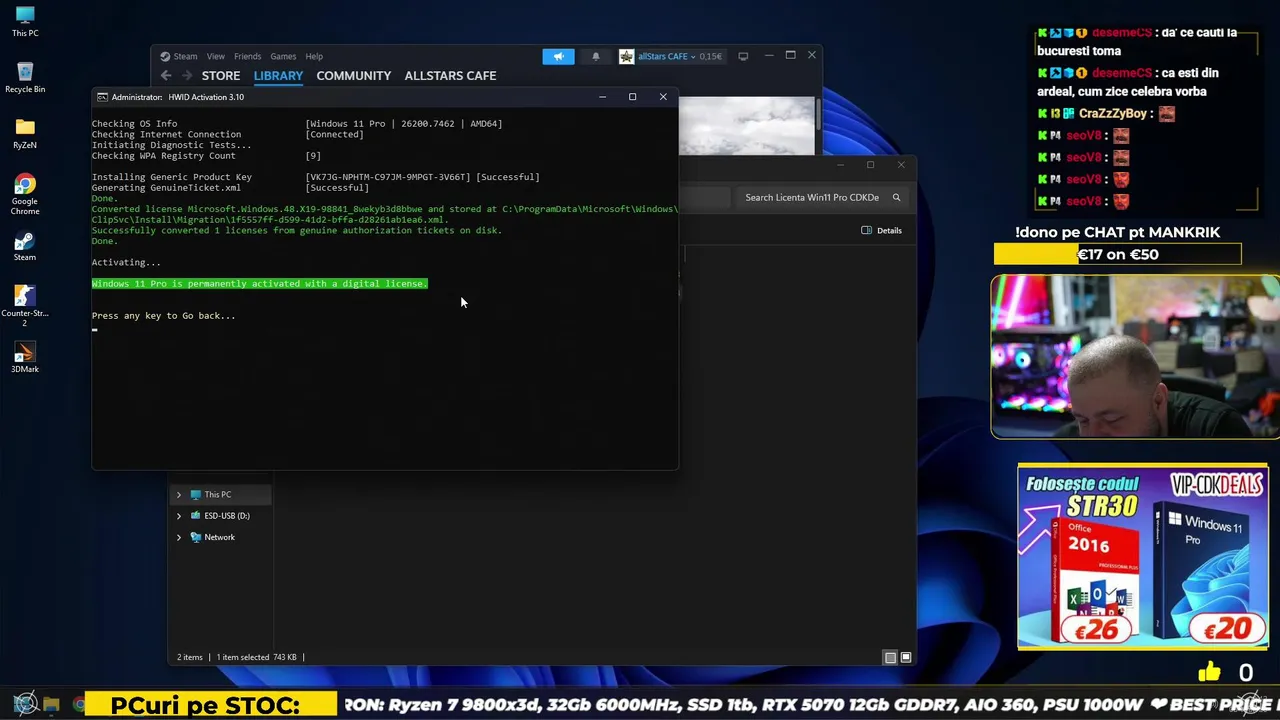This screenshot has height=720, width=1280.
Task: Switch Explorer to large thumbnails view icon
Action: click(906, 657)
